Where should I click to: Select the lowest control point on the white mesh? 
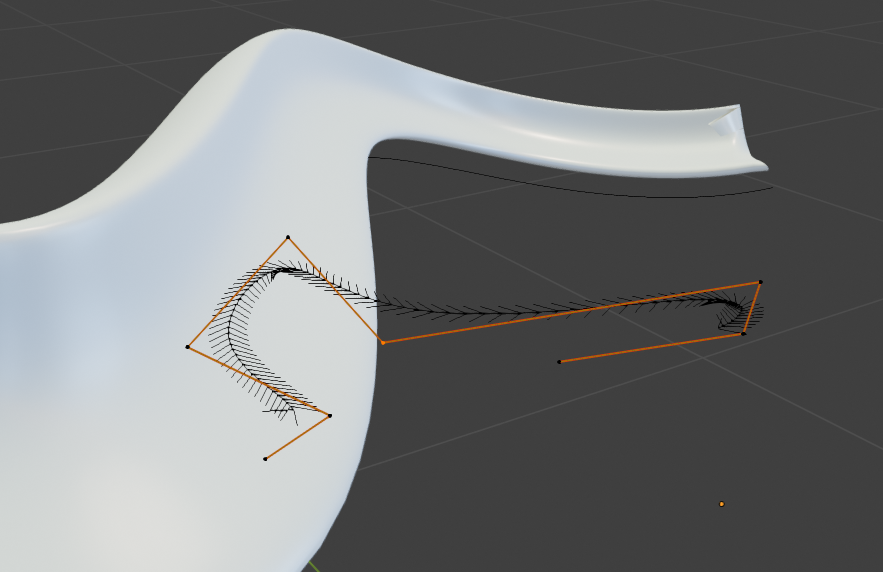265,459
